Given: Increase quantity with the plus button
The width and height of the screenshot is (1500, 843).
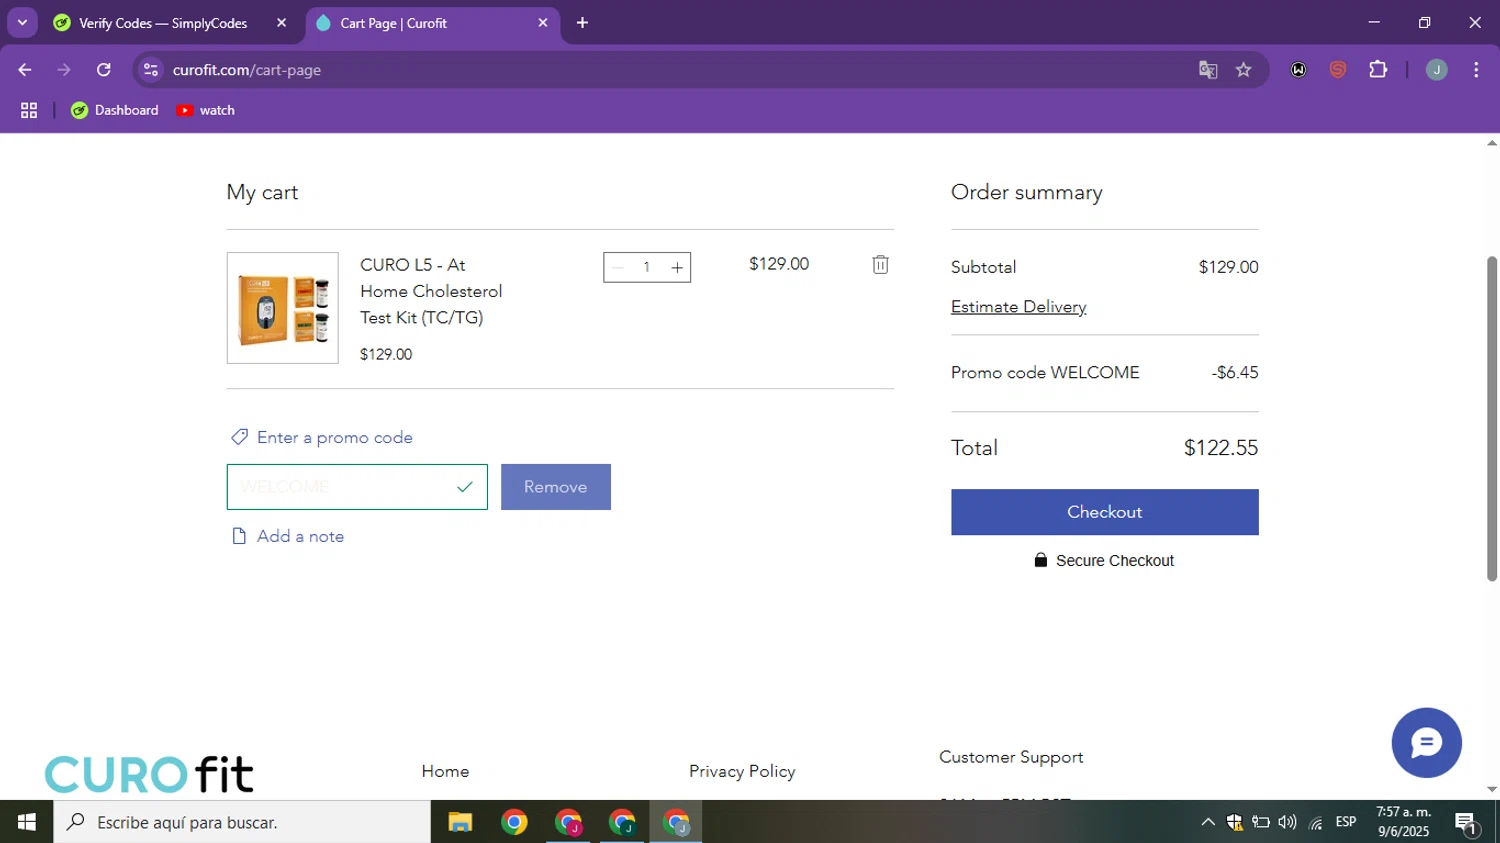Looking at the screenshot, I should 677,267.
